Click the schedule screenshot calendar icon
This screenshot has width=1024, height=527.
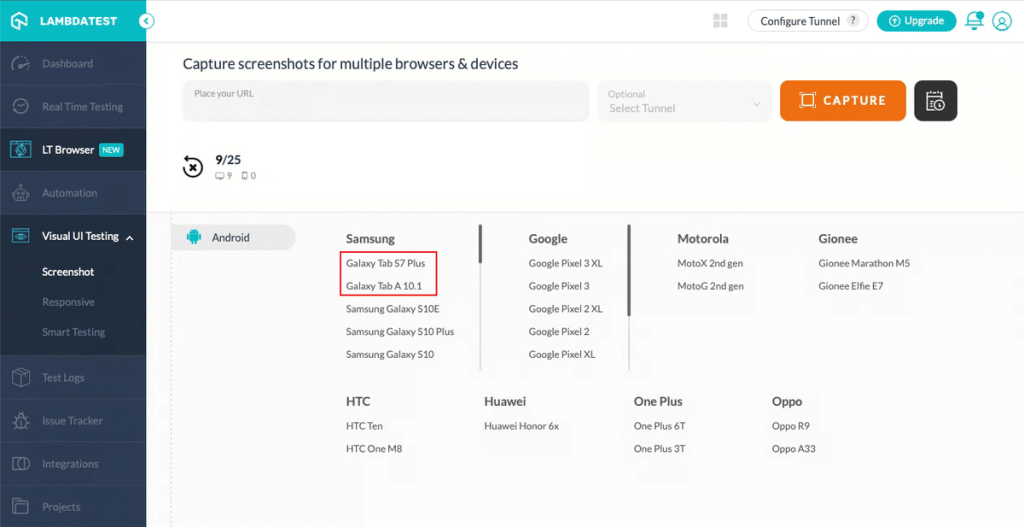(x=935, y=101)
